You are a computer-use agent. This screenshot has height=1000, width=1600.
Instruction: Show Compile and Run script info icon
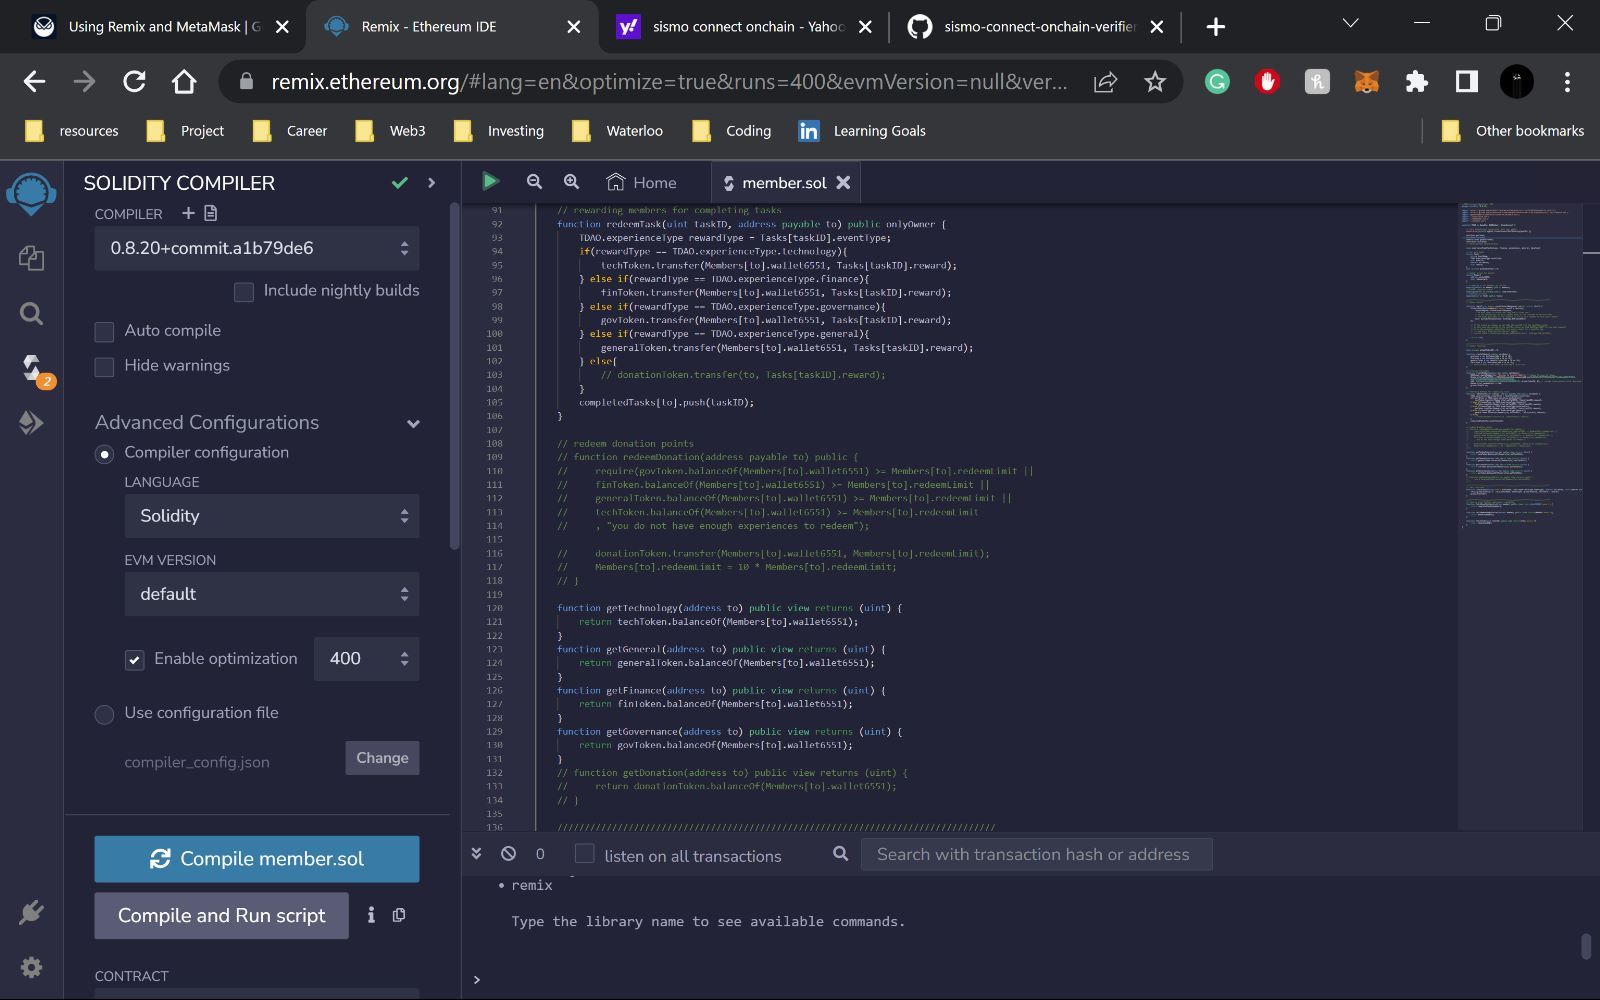click(x=371, y=915)
